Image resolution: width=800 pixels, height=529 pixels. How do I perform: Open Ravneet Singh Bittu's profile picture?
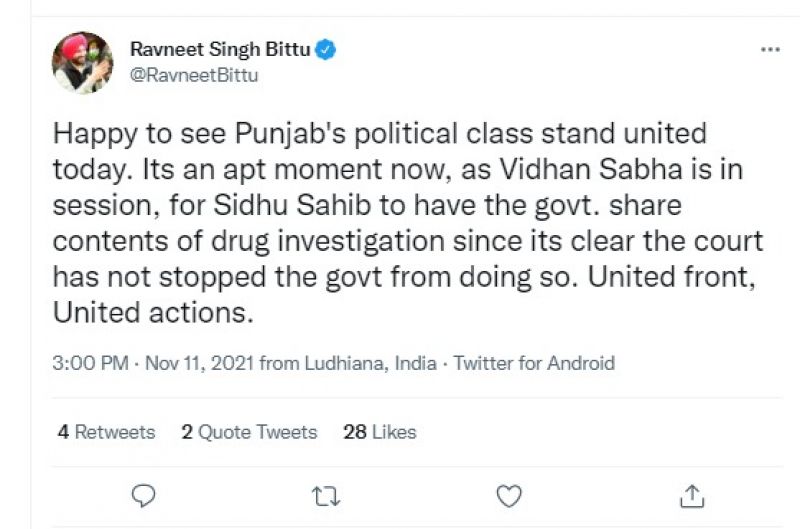click(x=82, y=62)
